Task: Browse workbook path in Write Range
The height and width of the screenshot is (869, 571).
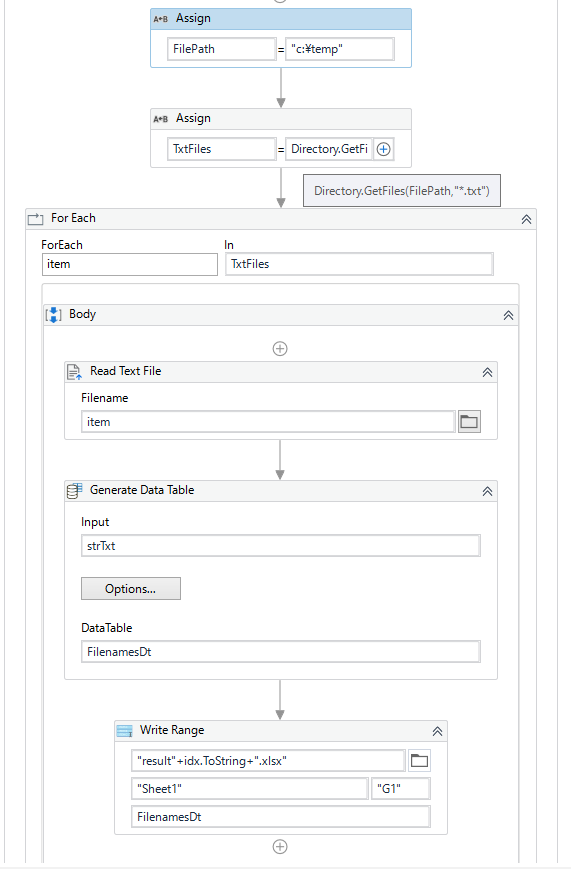Action: click(x=419, y=760)
